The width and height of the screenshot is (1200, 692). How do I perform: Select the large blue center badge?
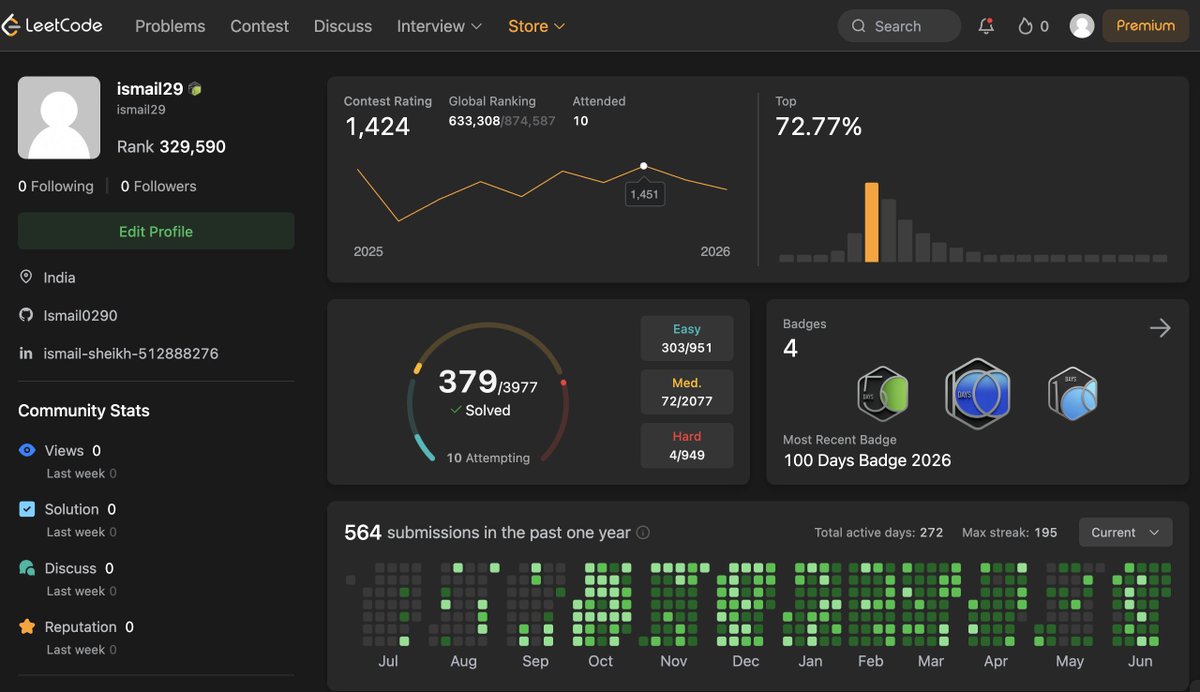pyautogui.click(x=978, y=394)
